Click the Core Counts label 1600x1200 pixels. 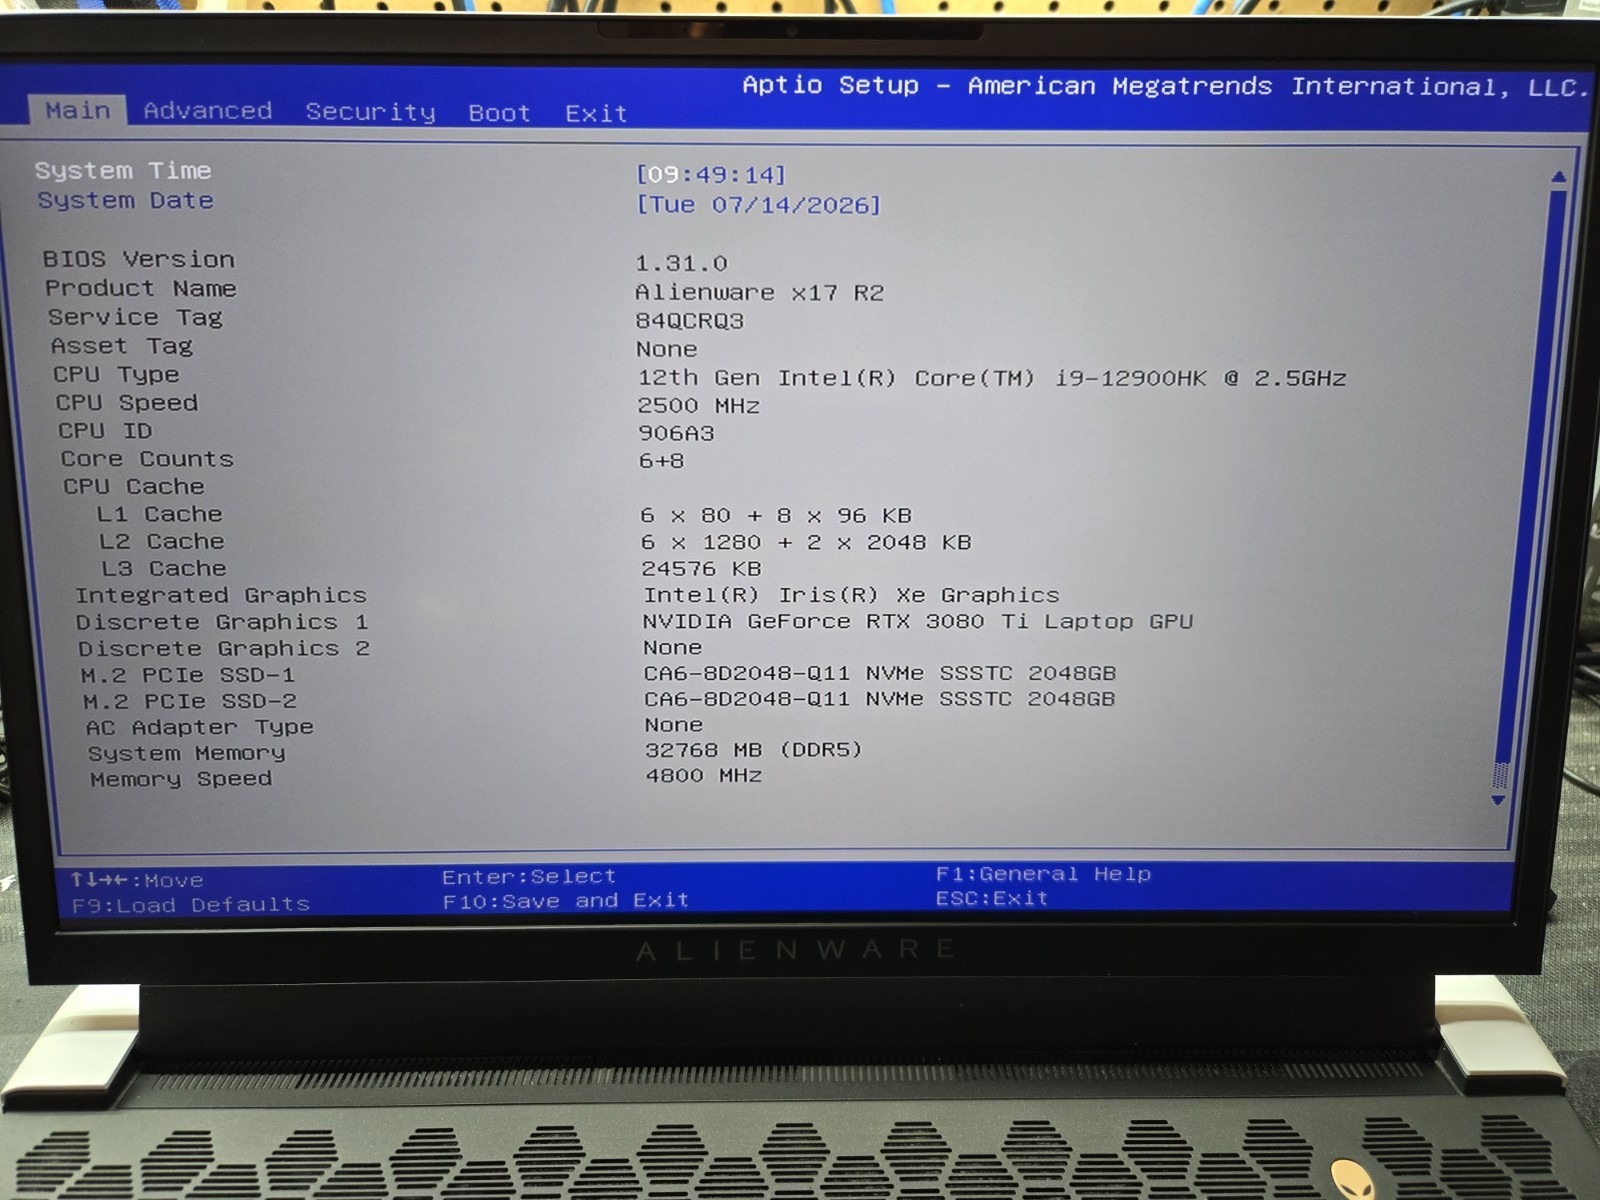click(146, 458)
